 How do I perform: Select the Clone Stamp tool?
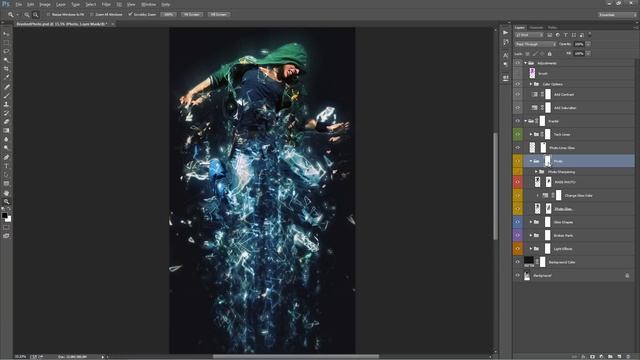pyautogui.click(x=6, y=104)
